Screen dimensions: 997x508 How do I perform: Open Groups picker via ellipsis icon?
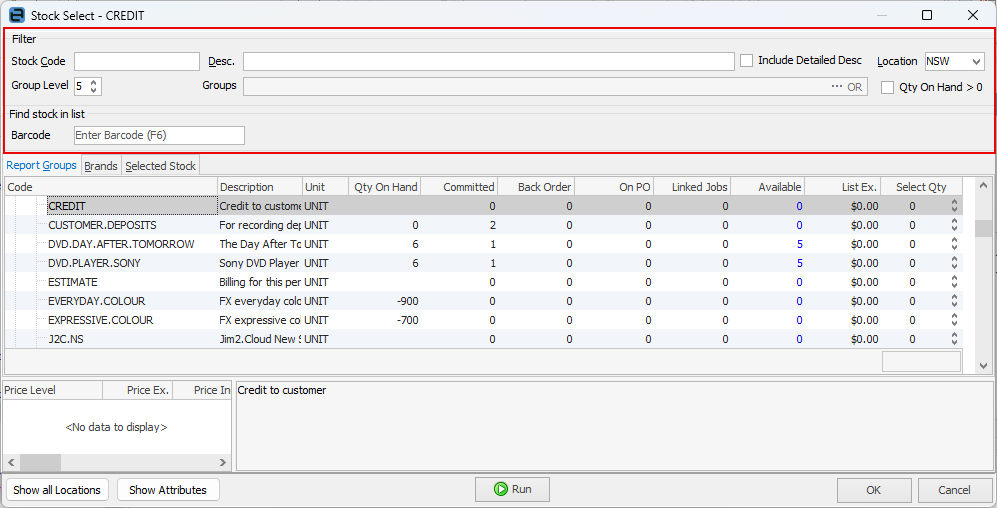point(837,86)
